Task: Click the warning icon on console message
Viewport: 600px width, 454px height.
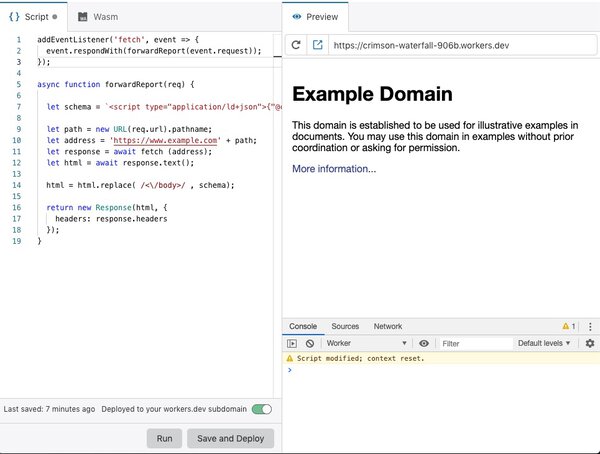Action: 290,359
